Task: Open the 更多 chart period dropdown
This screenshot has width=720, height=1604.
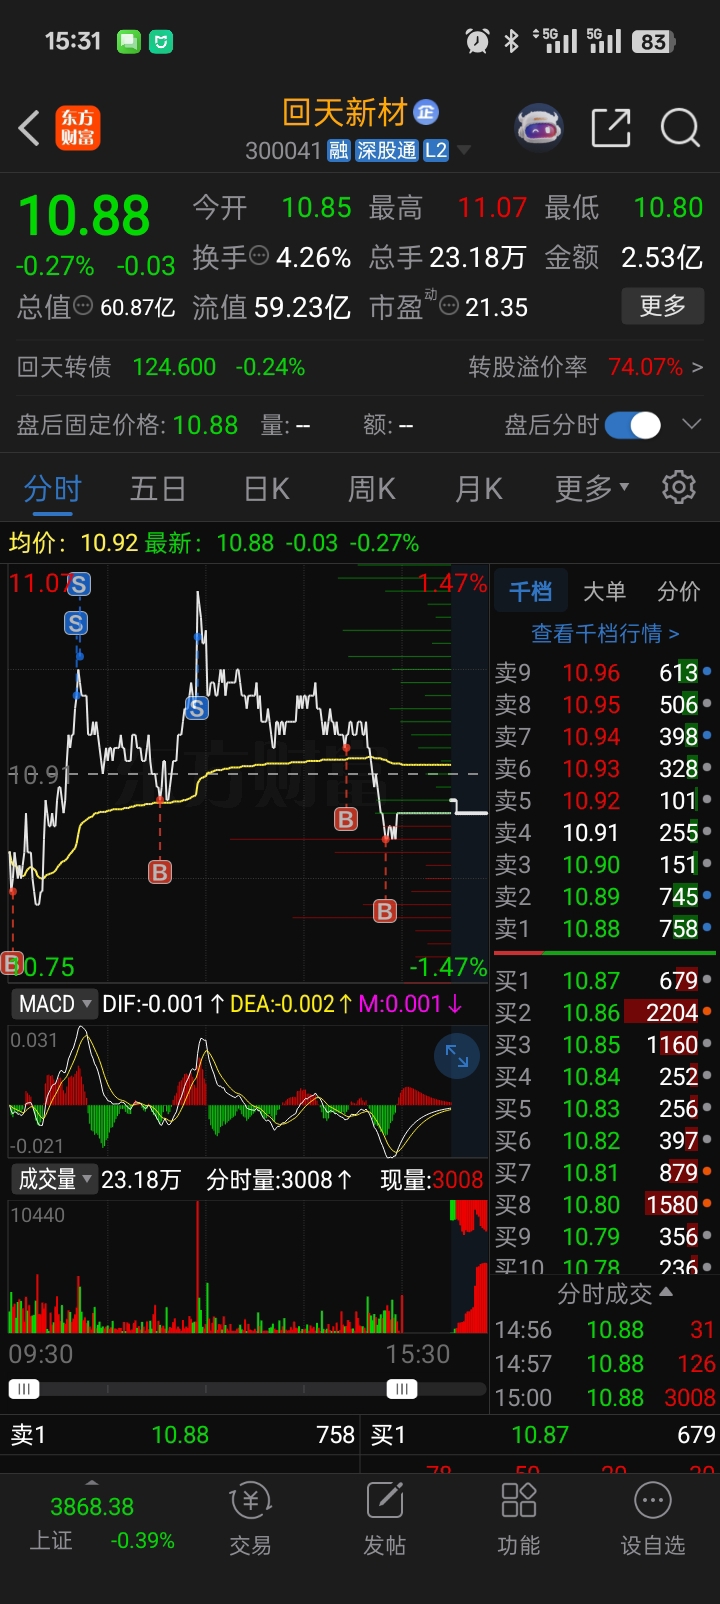Action: (592, 488)
